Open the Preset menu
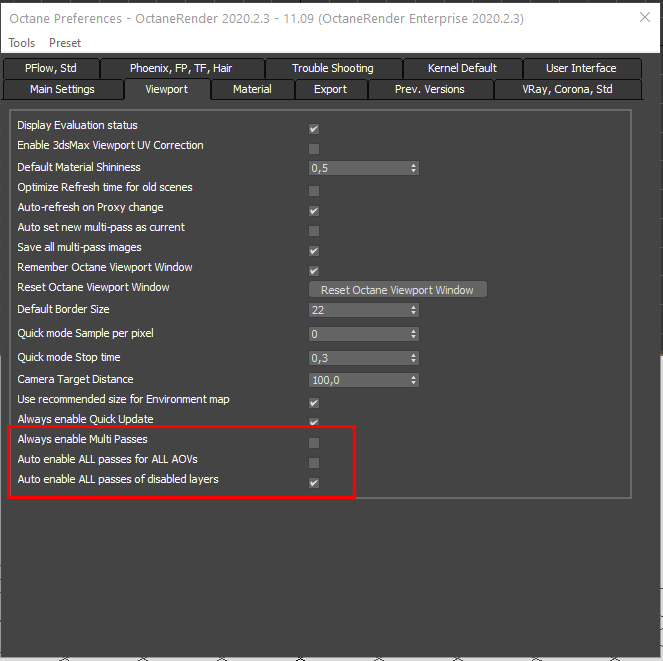The height and width of the screenshot is (661, 663). [65, 43]
